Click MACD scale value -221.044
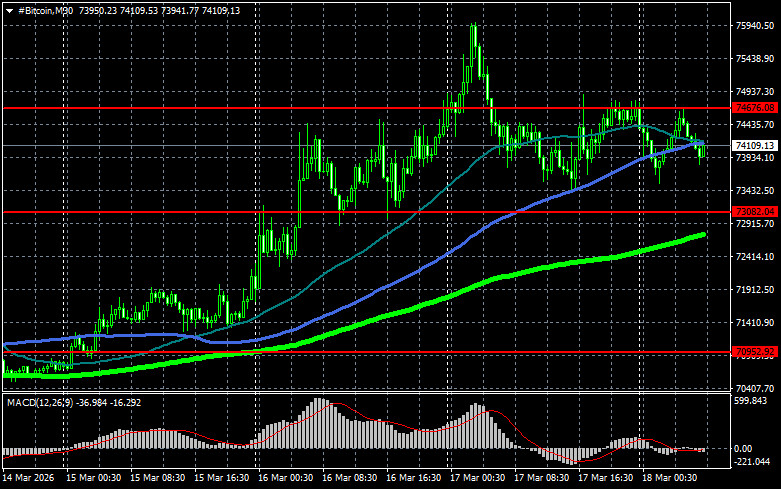The width and height of the screenshot is (781, 489). (x=752, y=462)
